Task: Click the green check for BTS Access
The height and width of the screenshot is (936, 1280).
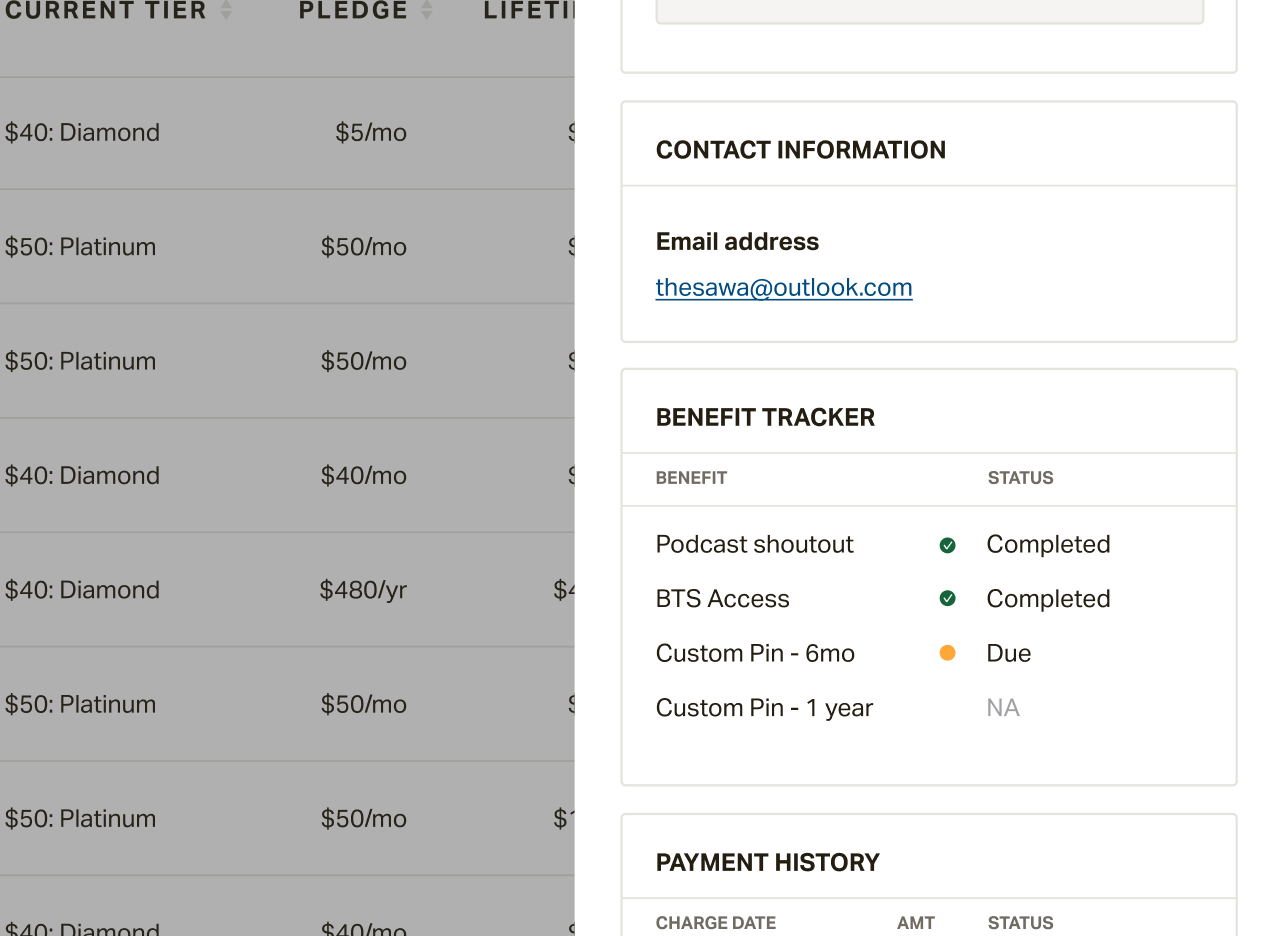Action: 948,599
